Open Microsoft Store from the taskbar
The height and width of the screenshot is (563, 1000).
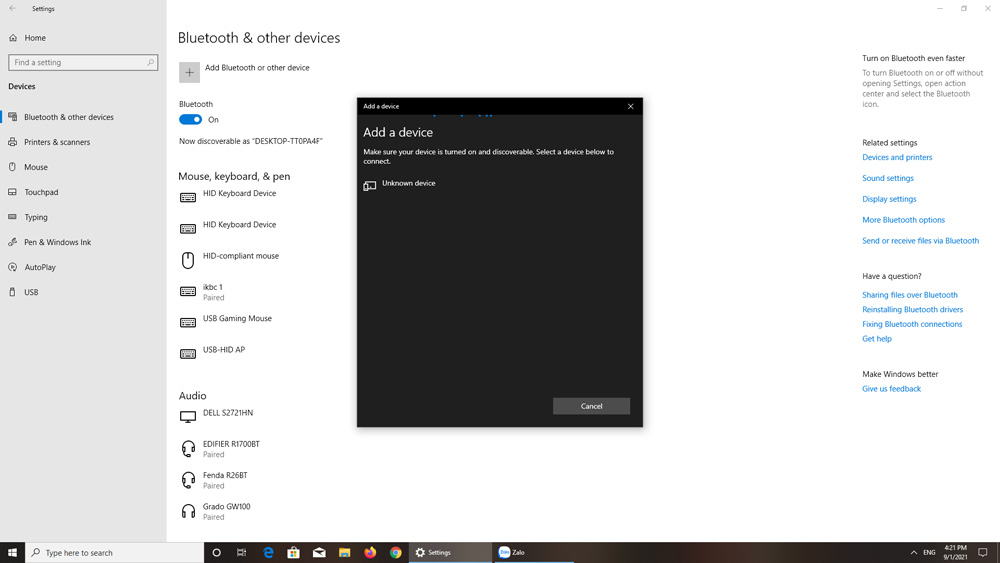293,553
